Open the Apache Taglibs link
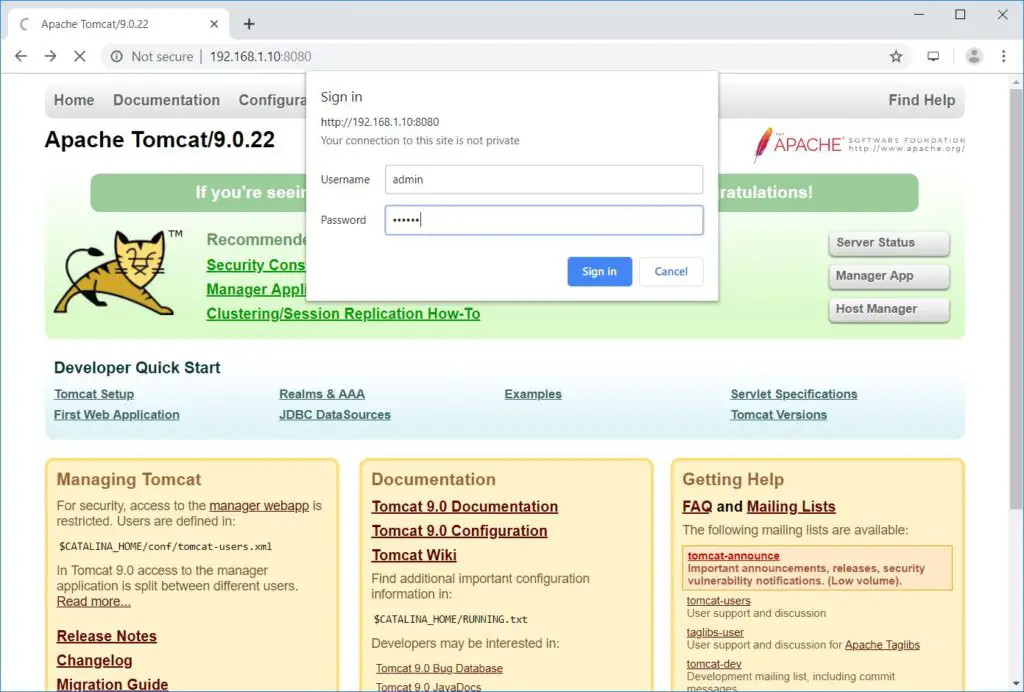This screenshot has height=692, width=1024. point(882,645)
